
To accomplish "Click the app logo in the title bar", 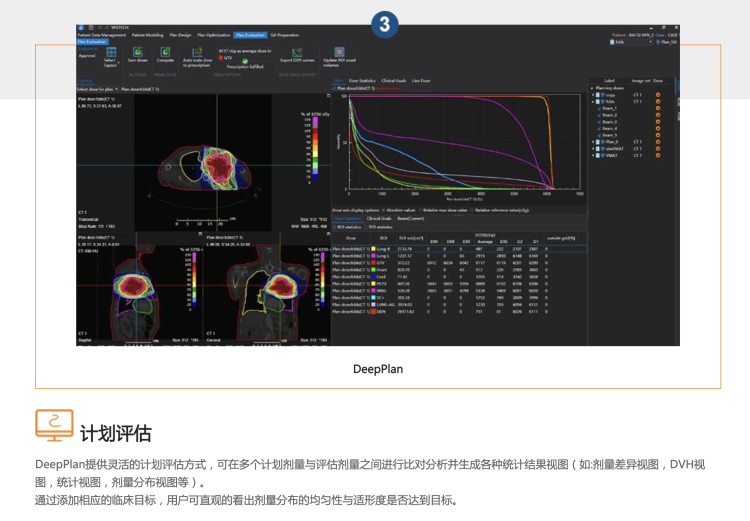I will point(81,27).
